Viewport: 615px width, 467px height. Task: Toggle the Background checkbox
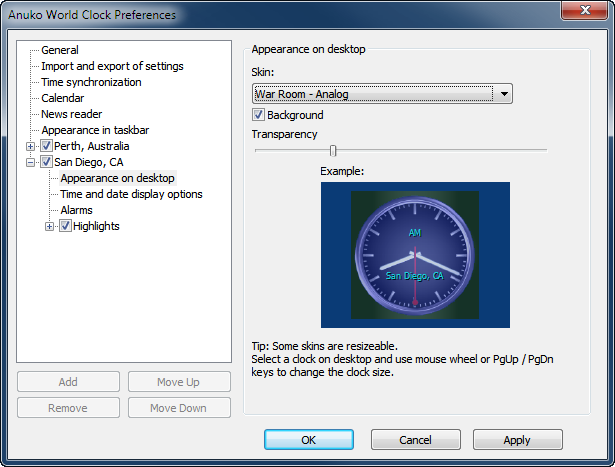[x=258, y=116]
